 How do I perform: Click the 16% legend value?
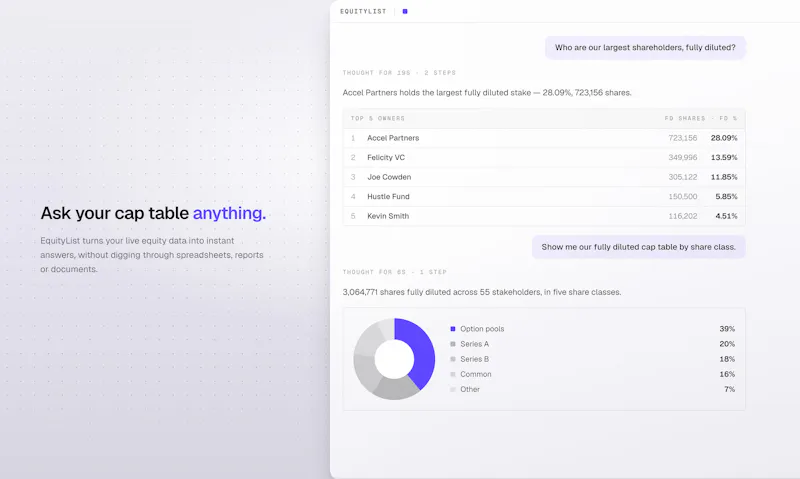727,374
